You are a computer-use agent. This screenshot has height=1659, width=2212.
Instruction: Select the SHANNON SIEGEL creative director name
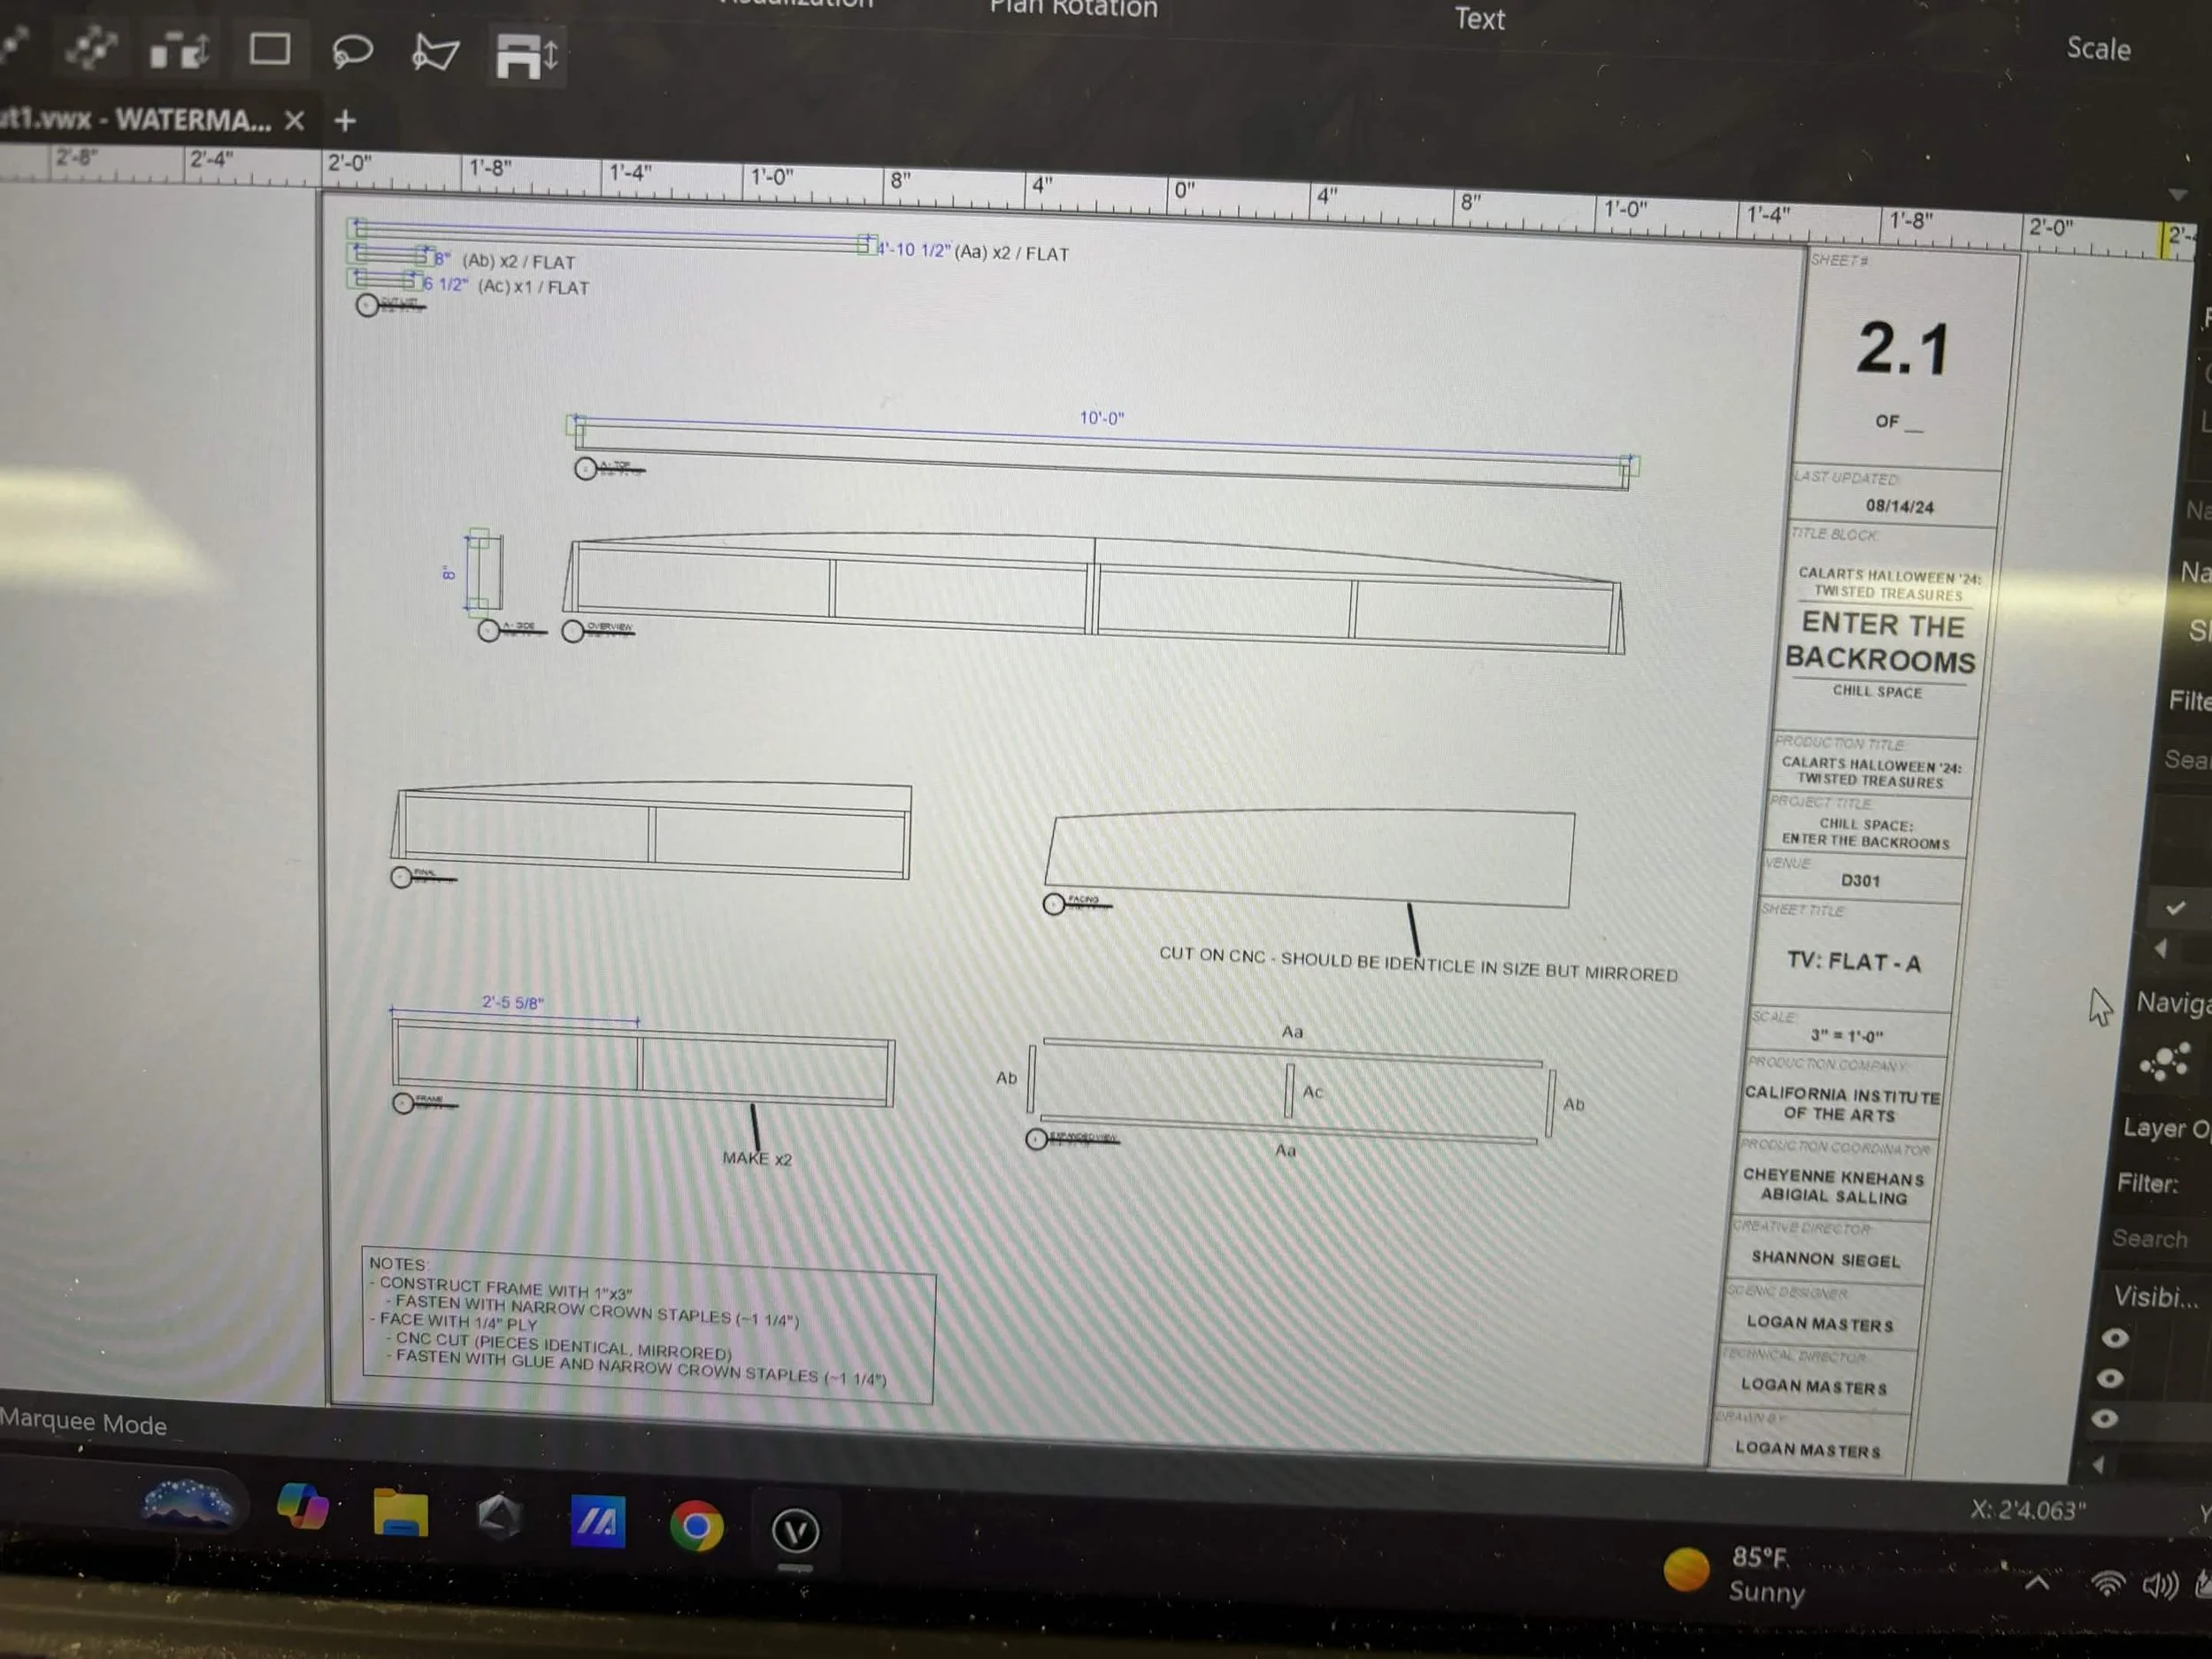(1825, 1260)
